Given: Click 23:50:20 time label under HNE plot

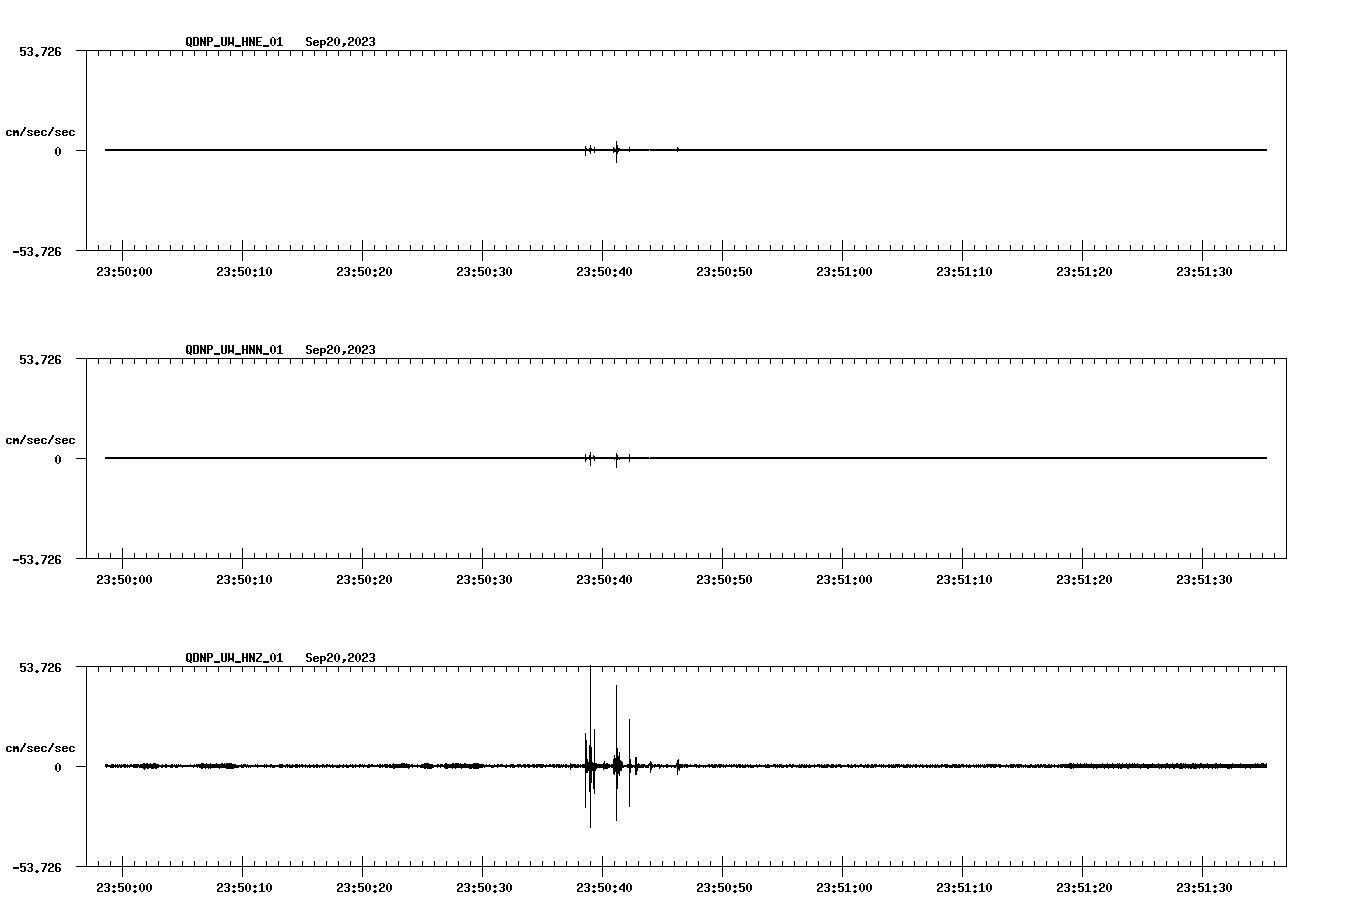Looking at the screenshot, I should click(364, 272).
